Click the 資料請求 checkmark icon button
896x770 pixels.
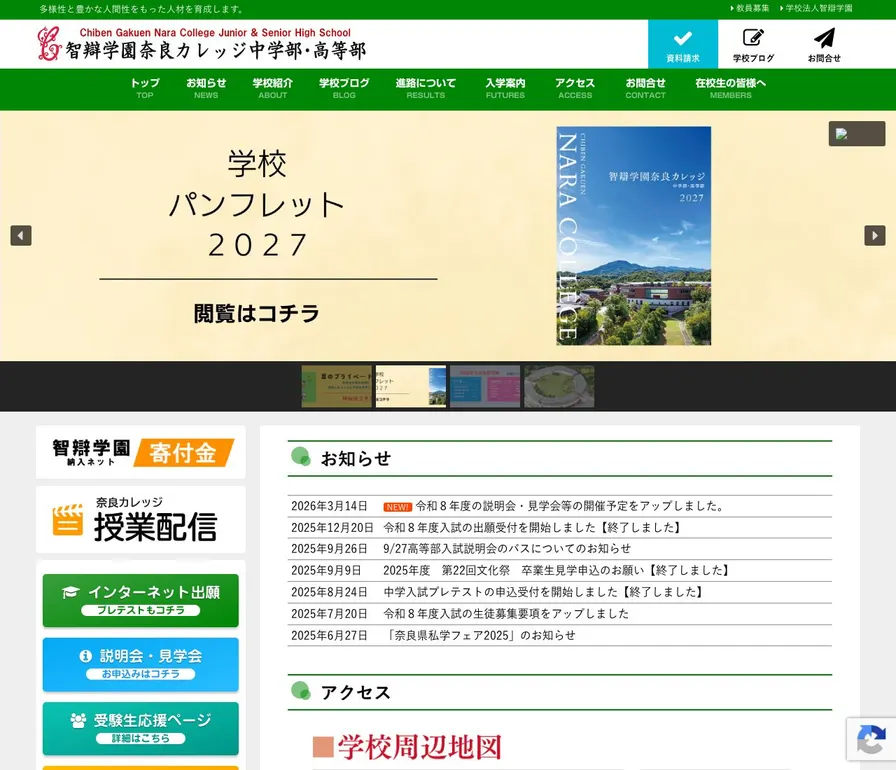click(x=682, y=45)
